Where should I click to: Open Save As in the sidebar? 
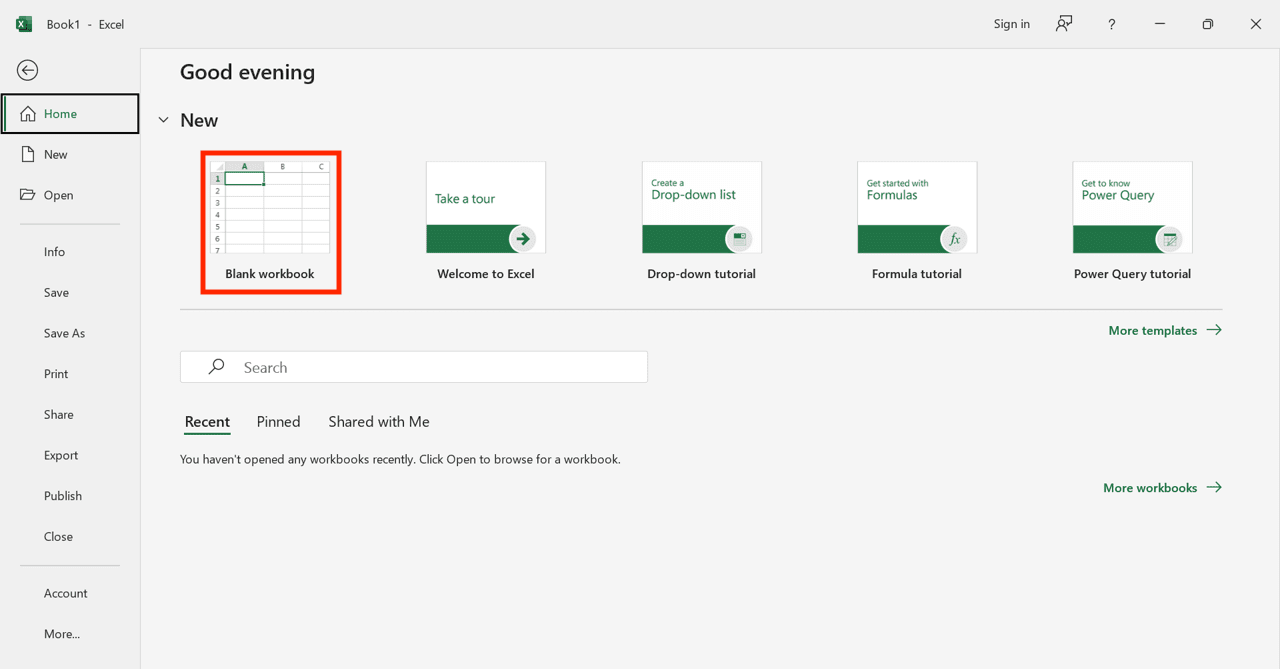point(64,333)
